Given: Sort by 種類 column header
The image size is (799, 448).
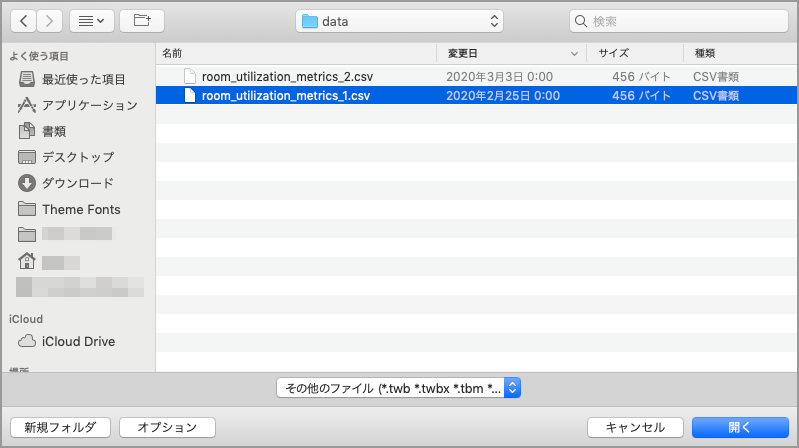Looking at the screenshot, I should point(705,53).
